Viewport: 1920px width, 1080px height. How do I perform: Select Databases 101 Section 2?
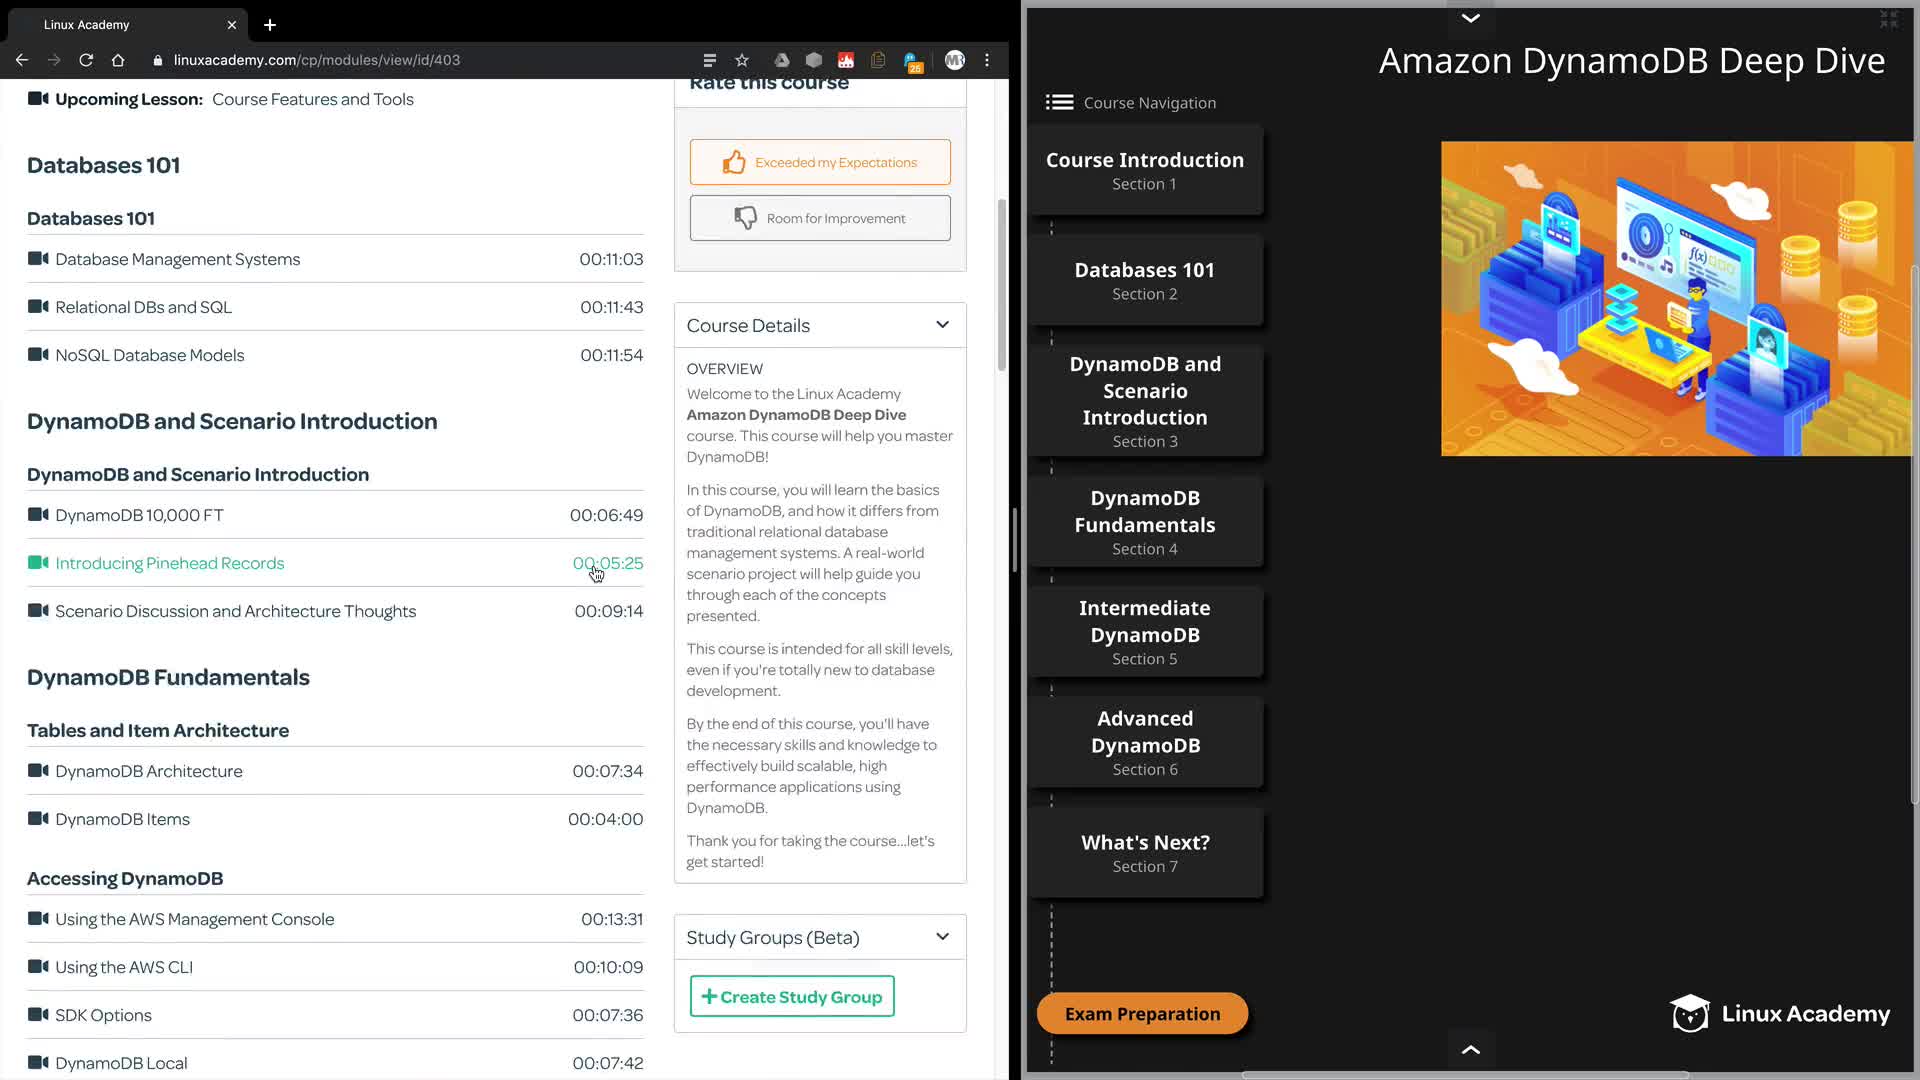1144,280
